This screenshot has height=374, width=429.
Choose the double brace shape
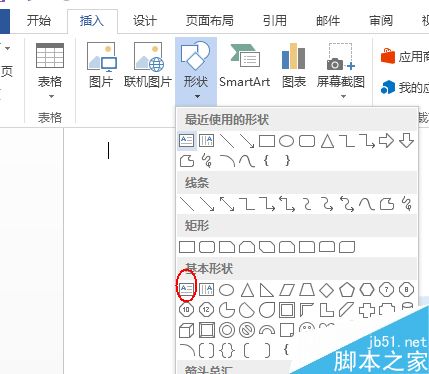pos(227,351)
